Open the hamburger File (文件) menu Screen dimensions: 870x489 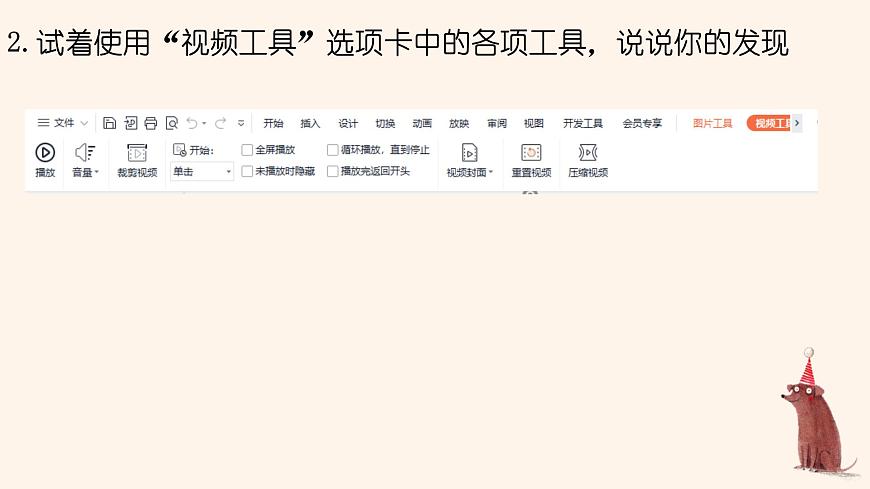point(55,123)
